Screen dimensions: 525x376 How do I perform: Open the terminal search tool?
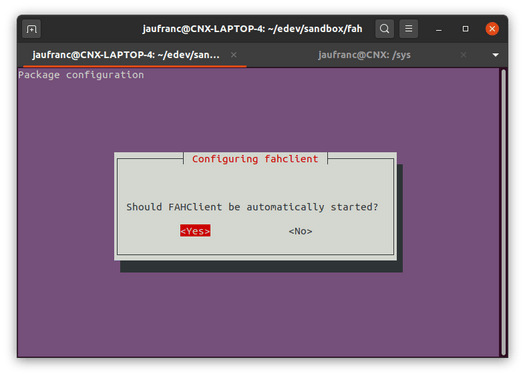click(x=384, y=29)
